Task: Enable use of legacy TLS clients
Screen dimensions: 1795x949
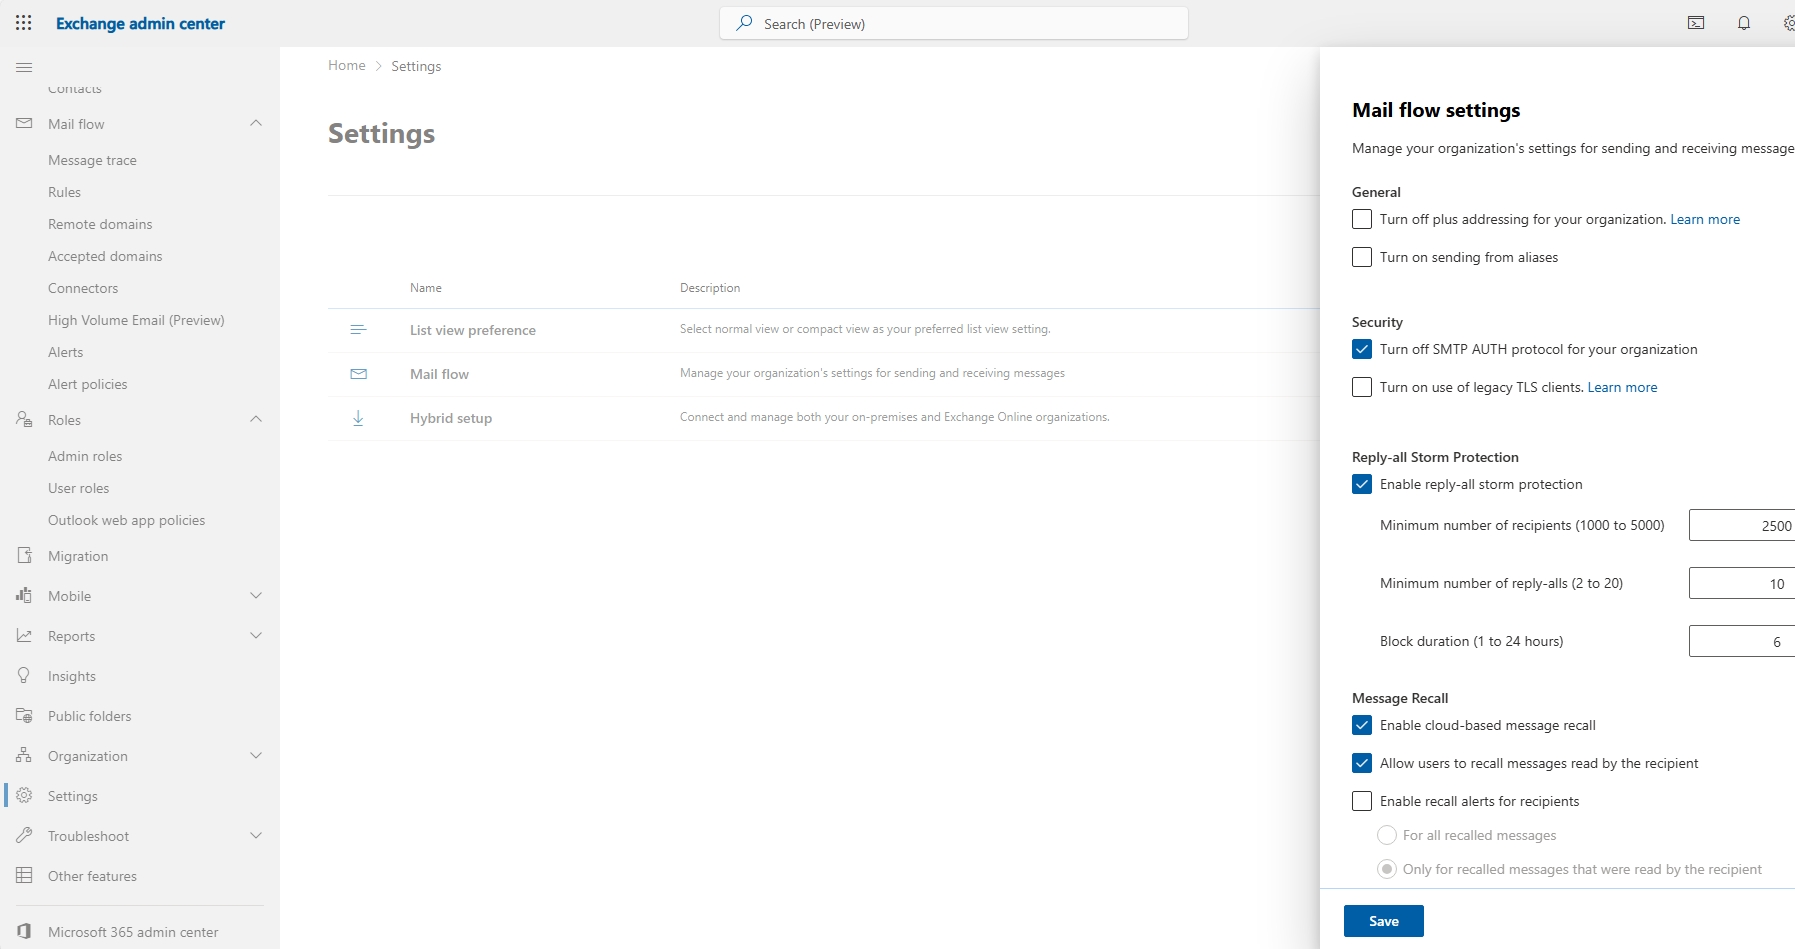Action: [1362, 387]
